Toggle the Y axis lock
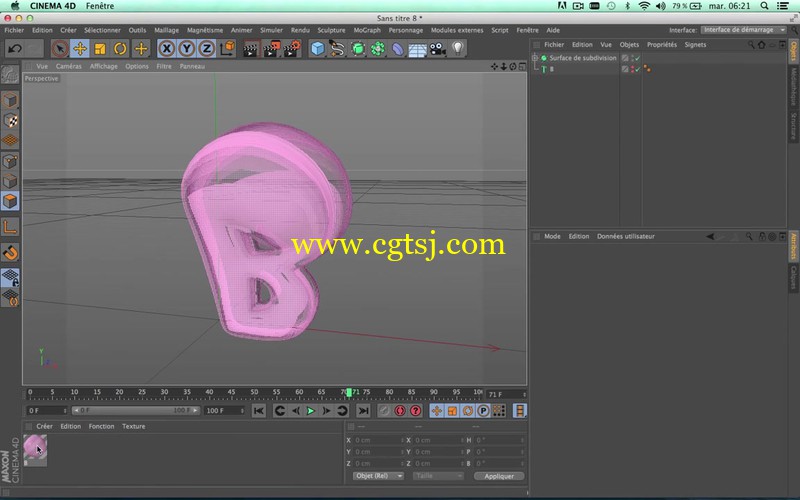This screenshot has height=500, width=800. pyautogui.click(x=187, y=49)
